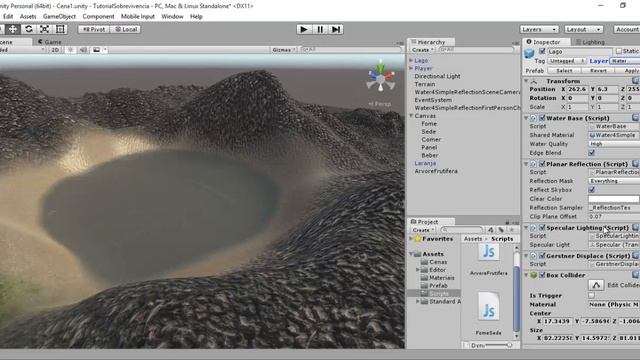Image resolution: width=640 pixels, height=360 pixels.
Task: Select the Scale tool in toolbar
Action: tap(44, 29)
